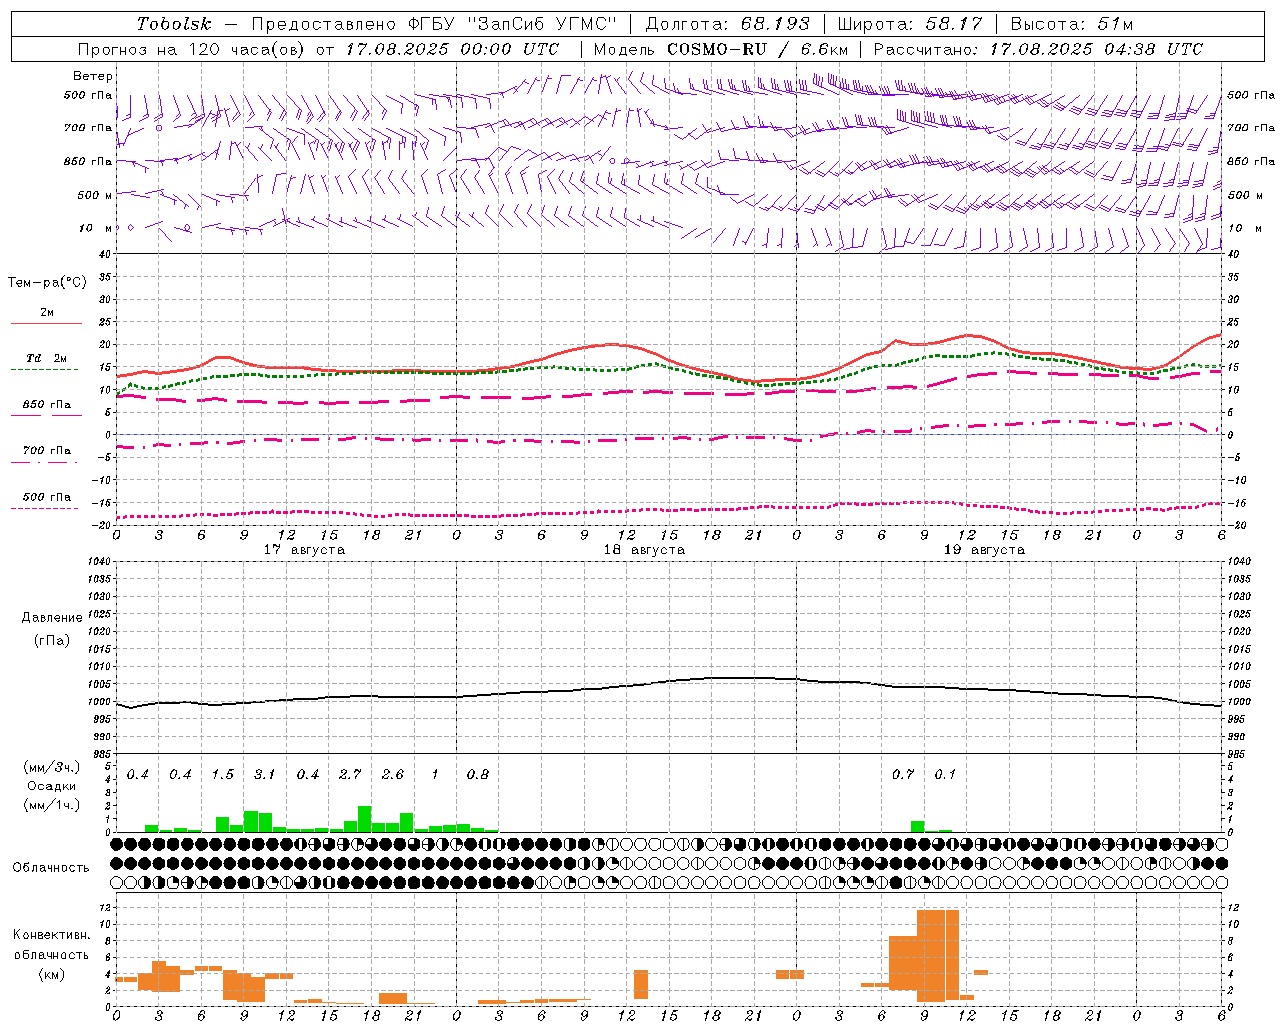Select the text Предоставлено ФГБУ "ЗапСиб УГМС"
Screen dimensions: 1280x1024
tap(434, 24)
